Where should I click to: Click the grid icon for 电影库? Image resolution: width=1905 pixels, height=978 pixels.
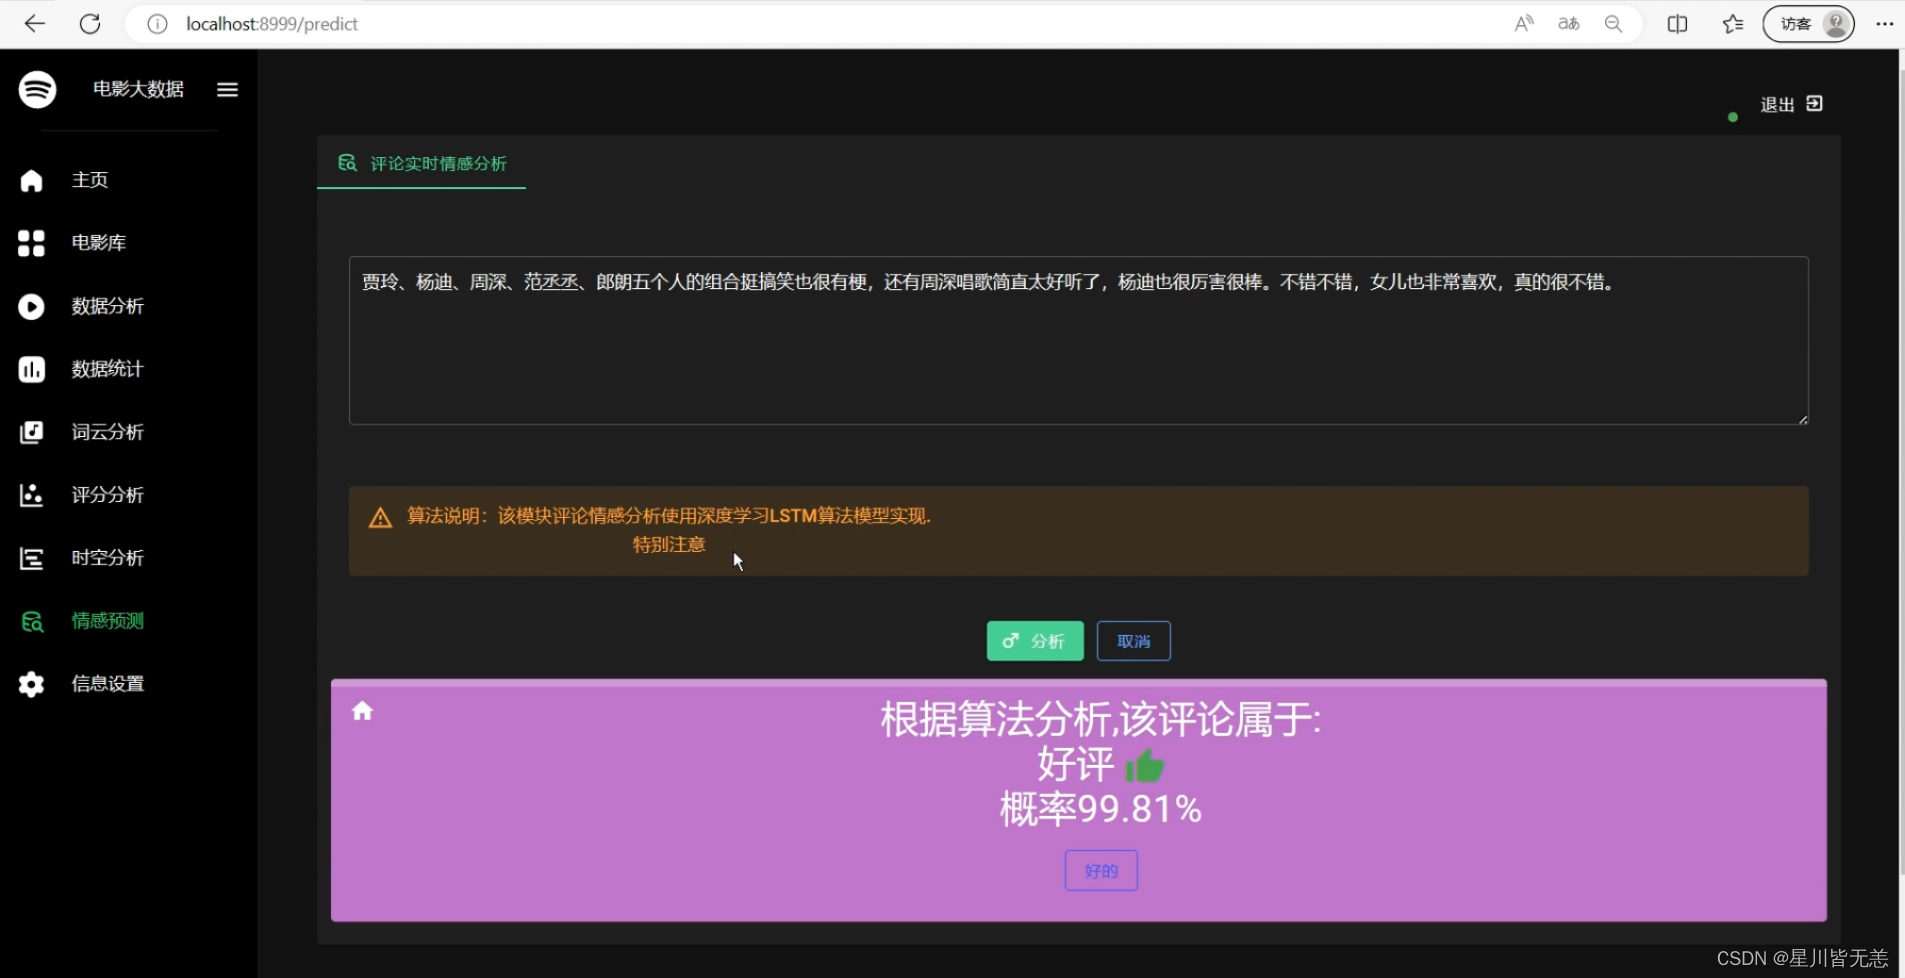click(31, 243)
